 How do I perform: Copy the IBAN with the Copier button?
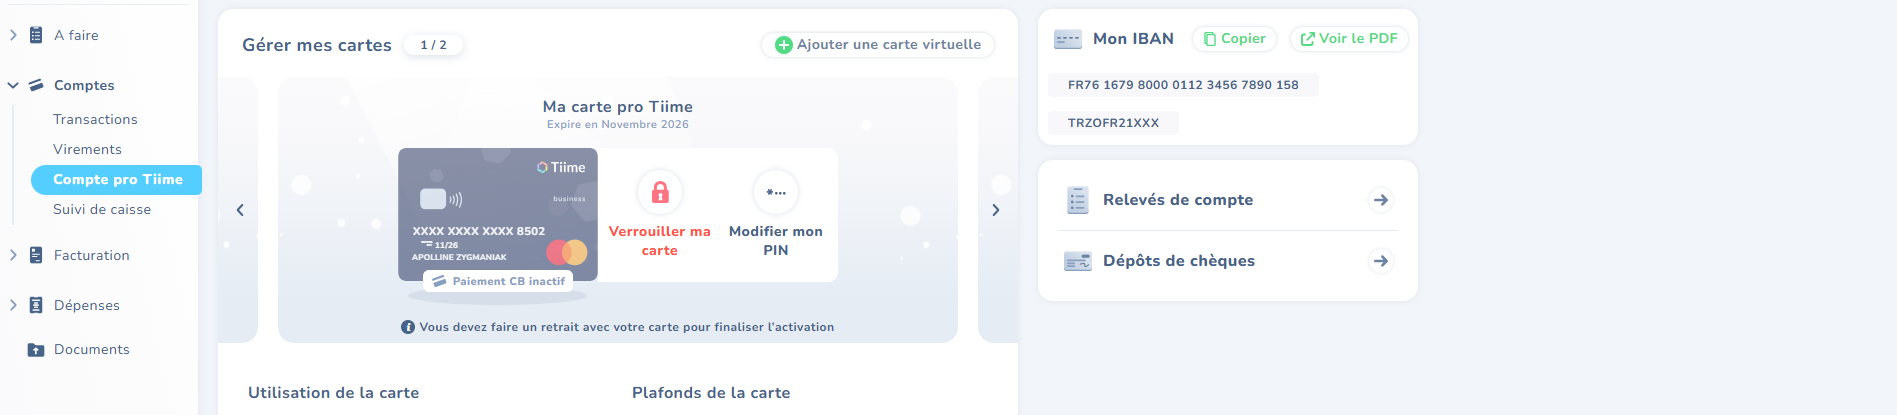click(x=1234, y=39)
